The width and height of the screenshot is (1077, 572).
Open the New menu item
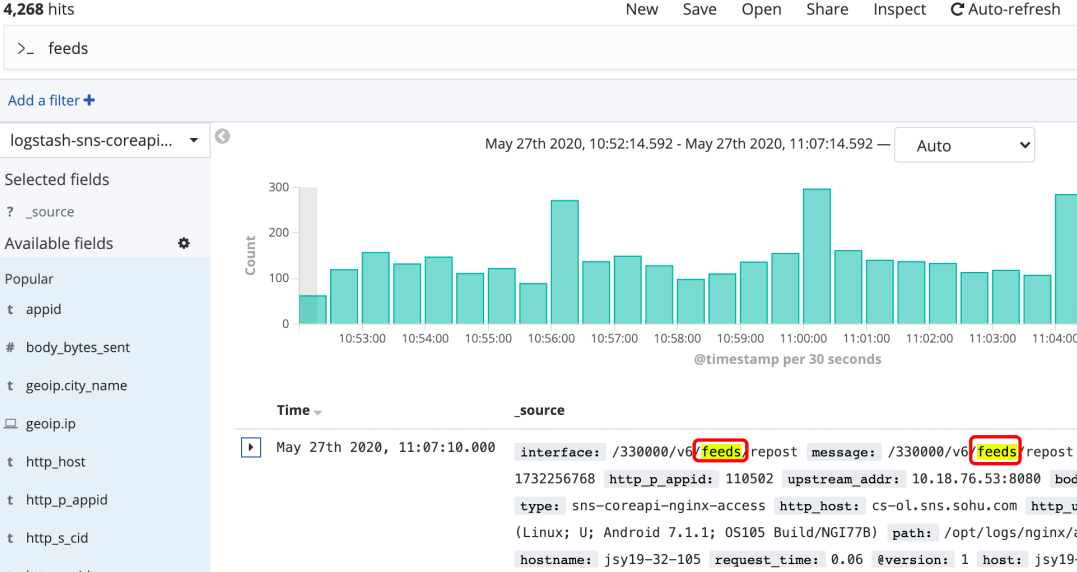point(642,10)
